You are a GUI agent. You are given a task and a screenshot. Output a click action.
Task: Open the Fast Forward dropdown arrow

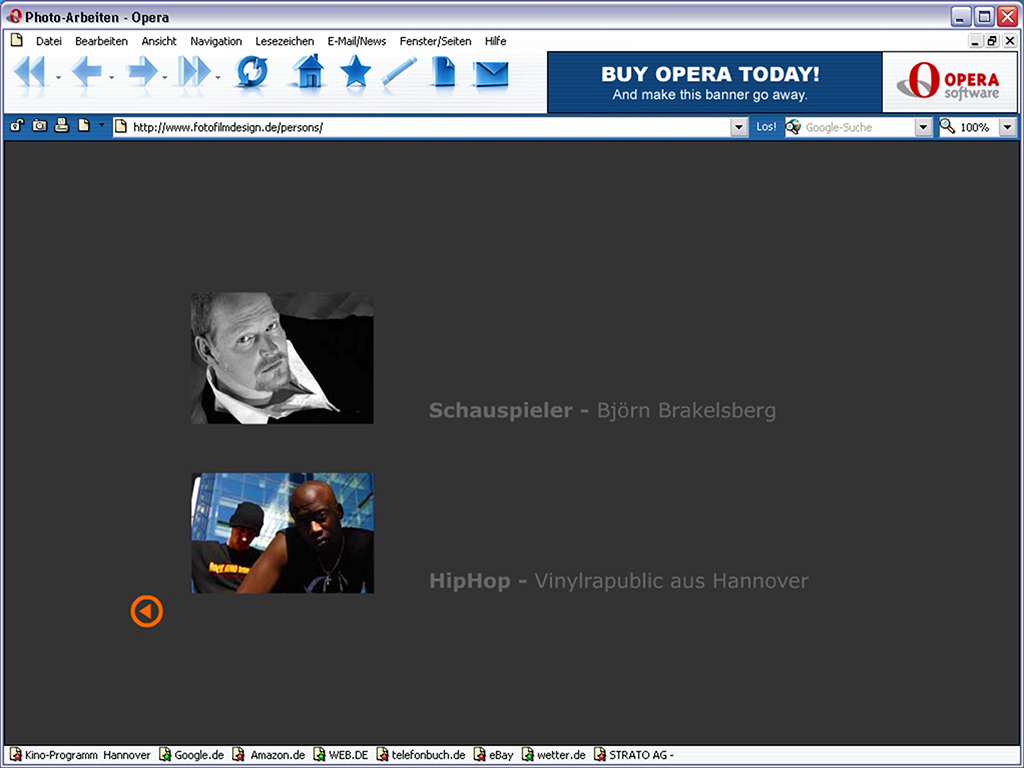218,78
